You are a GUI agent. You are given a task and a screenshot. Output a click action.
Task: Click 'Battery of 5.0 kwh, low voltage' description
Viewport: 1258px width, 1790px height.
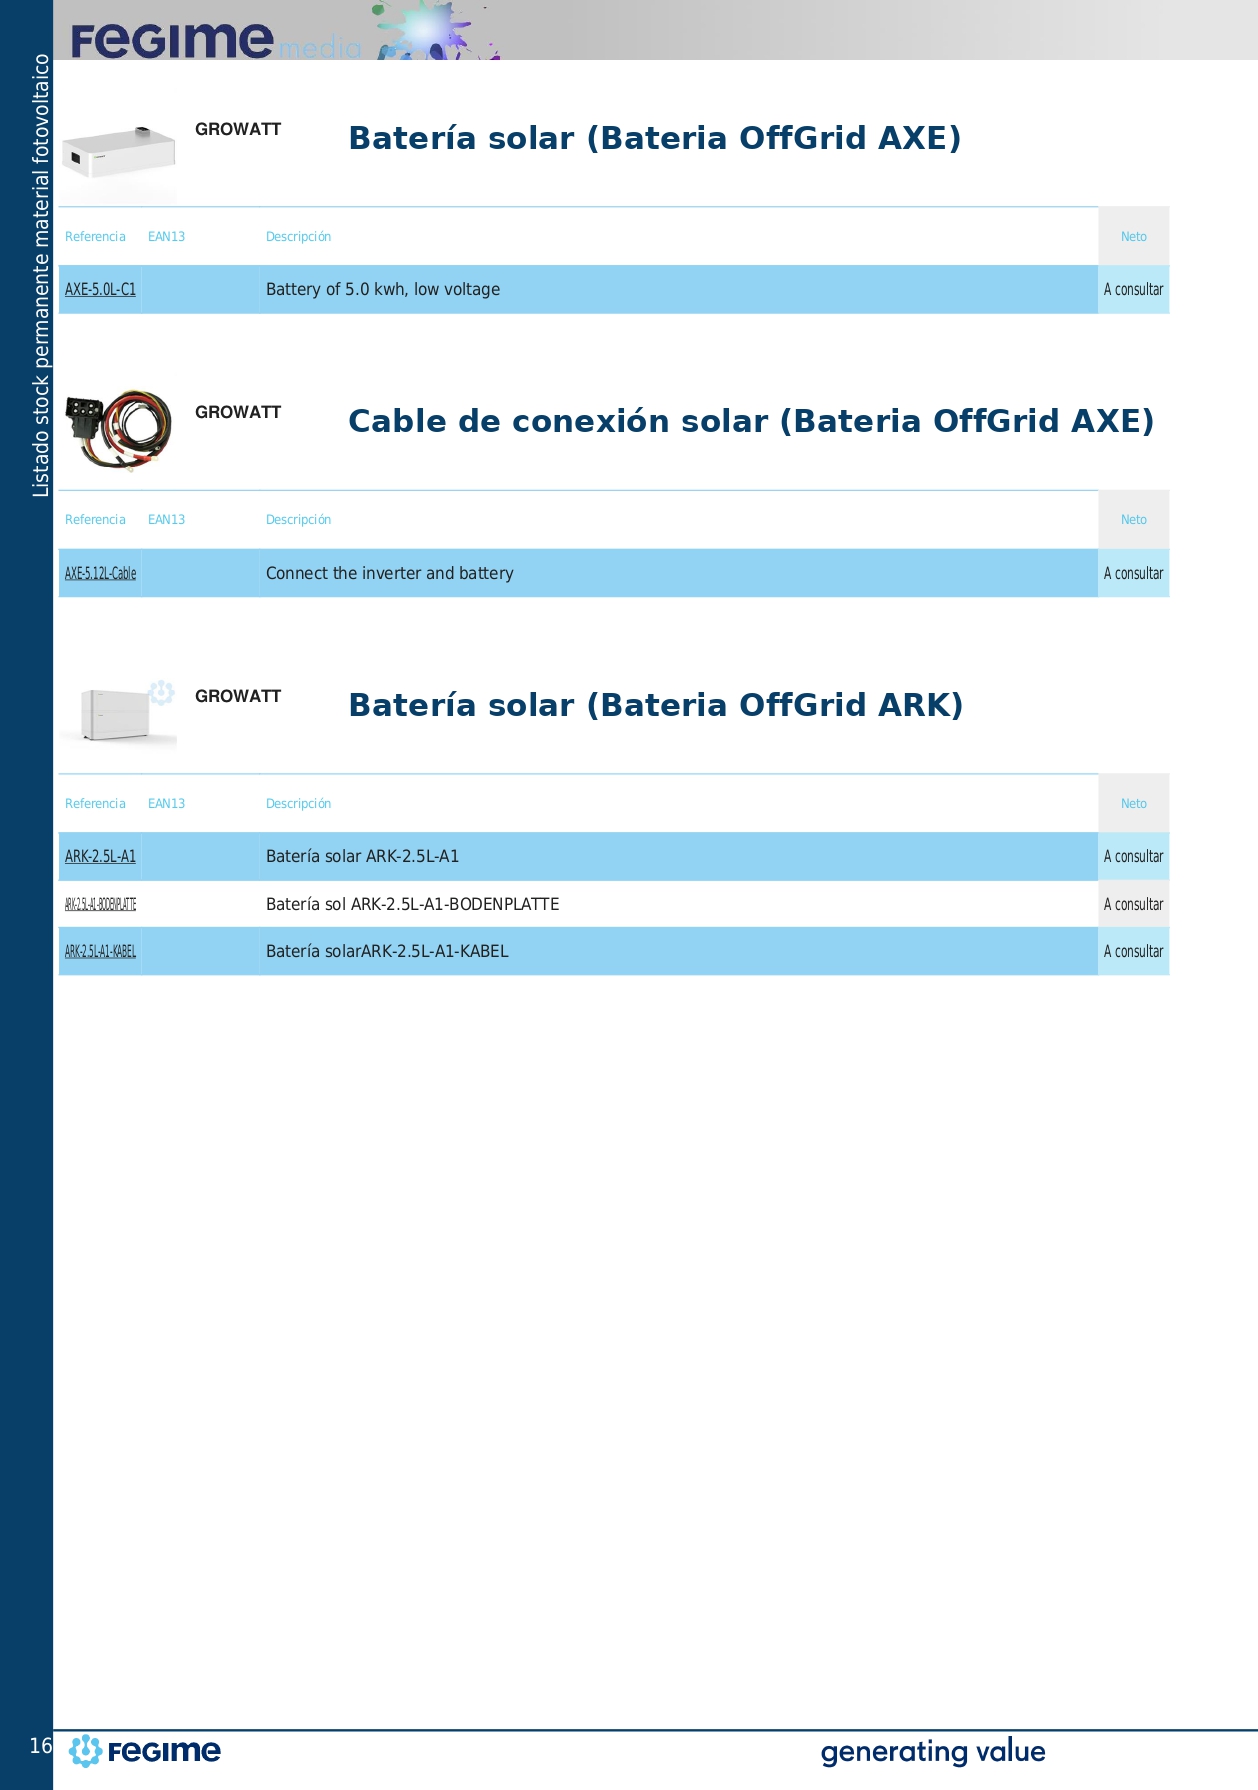pos(382,290)
